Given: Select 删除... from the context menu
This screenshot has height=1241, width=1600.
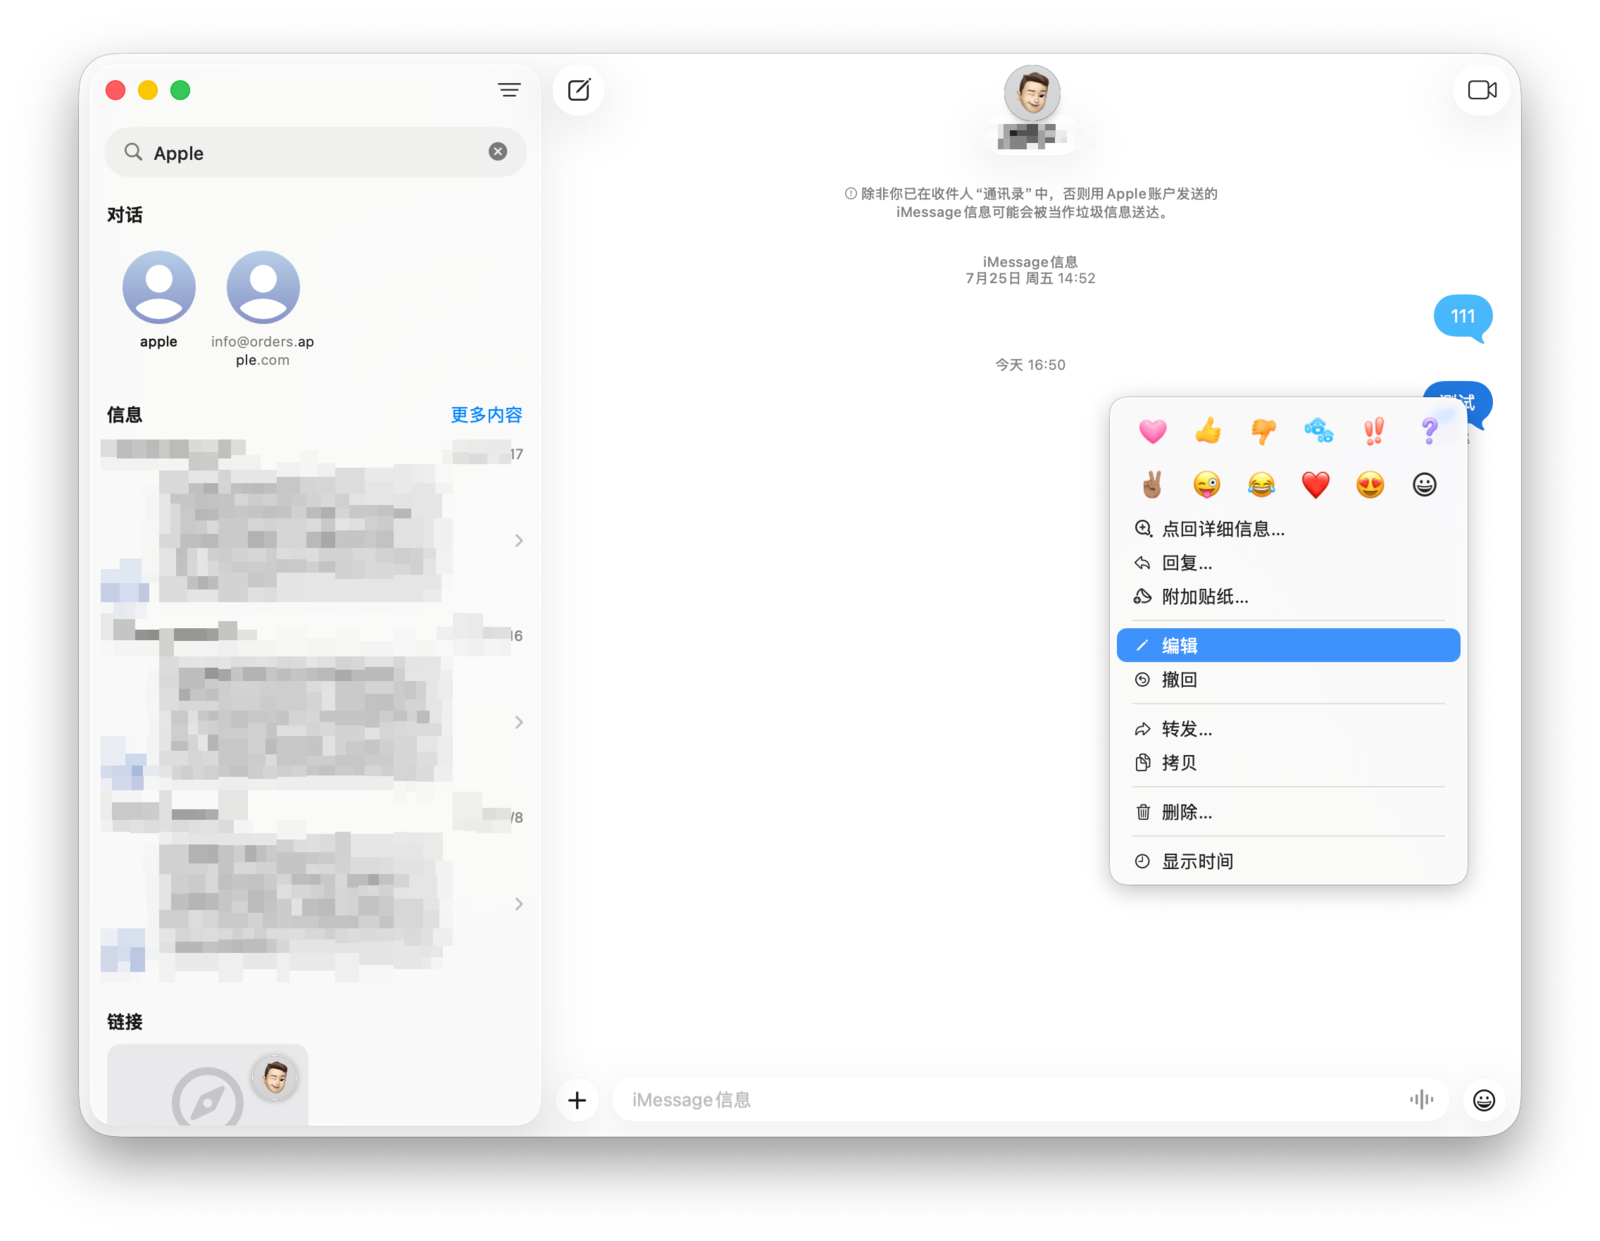Looking at the screenshot, I should point(1186,813).
